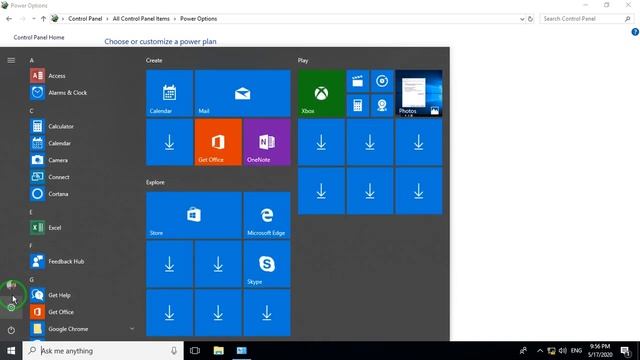Open the Groove Music small tile

pos(382,81)
